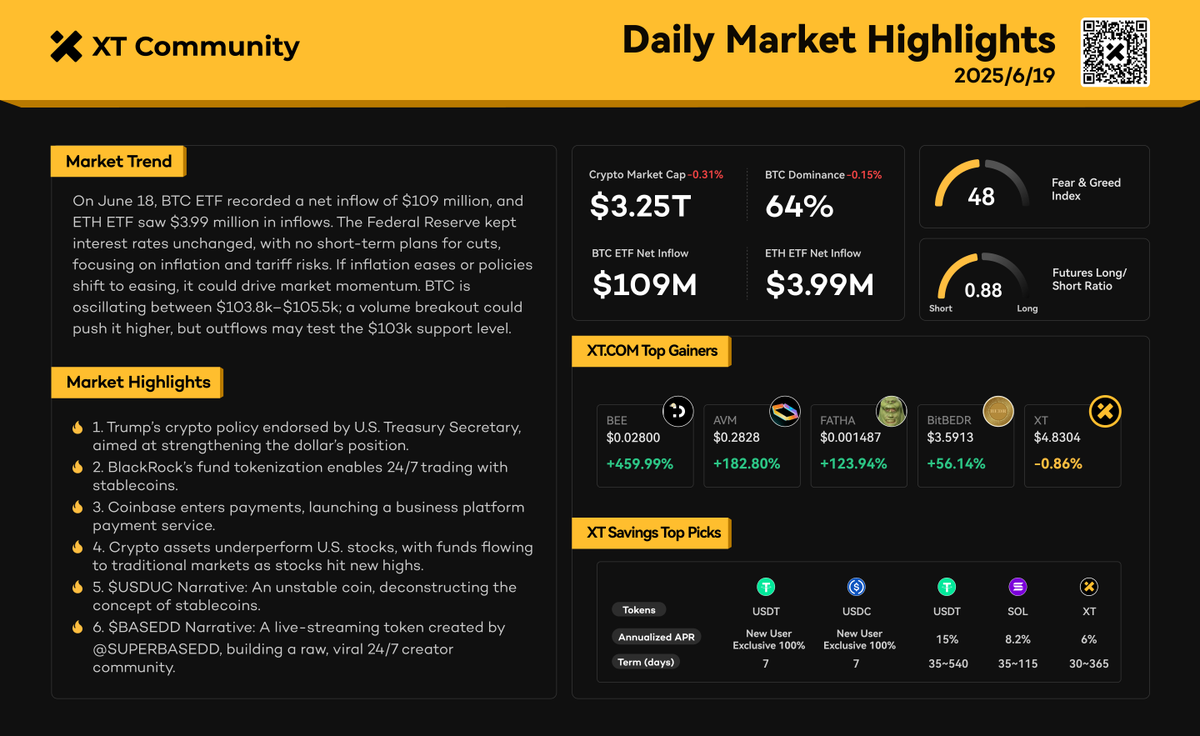1200x736 pixels.
Task: Click the AVM token icon
Action: coord(784,411)
